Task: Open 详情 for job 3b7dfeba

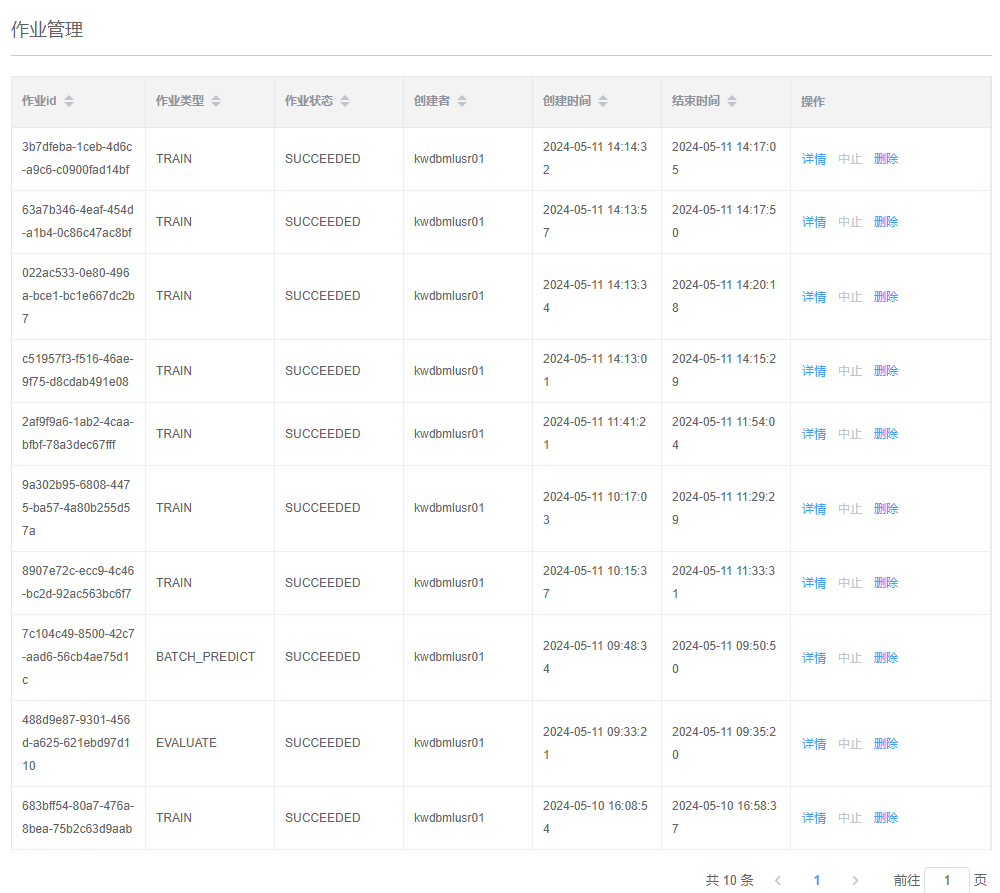Action: (x=814, y=159)
